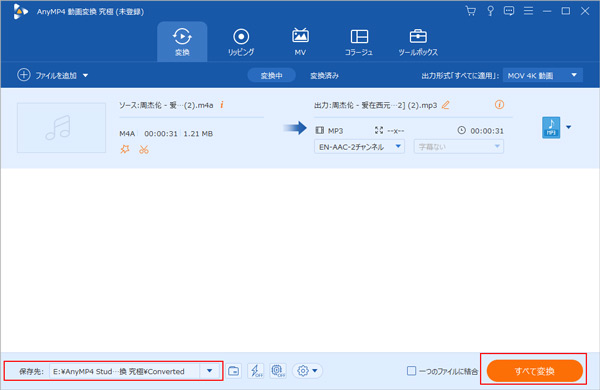The height and width of the screenshot is (390, 600).
Task: Click the output file name text
Action: point(375,105)
